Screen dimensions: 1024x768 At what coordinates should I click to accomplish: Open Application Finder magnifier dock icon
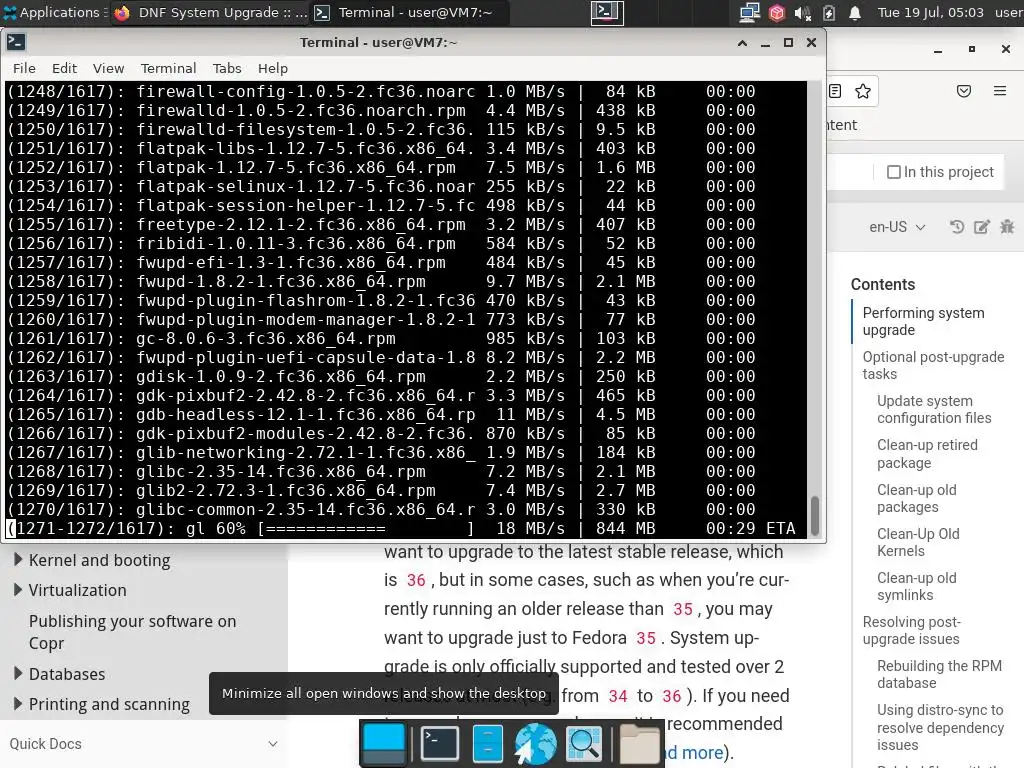point(583,744)
